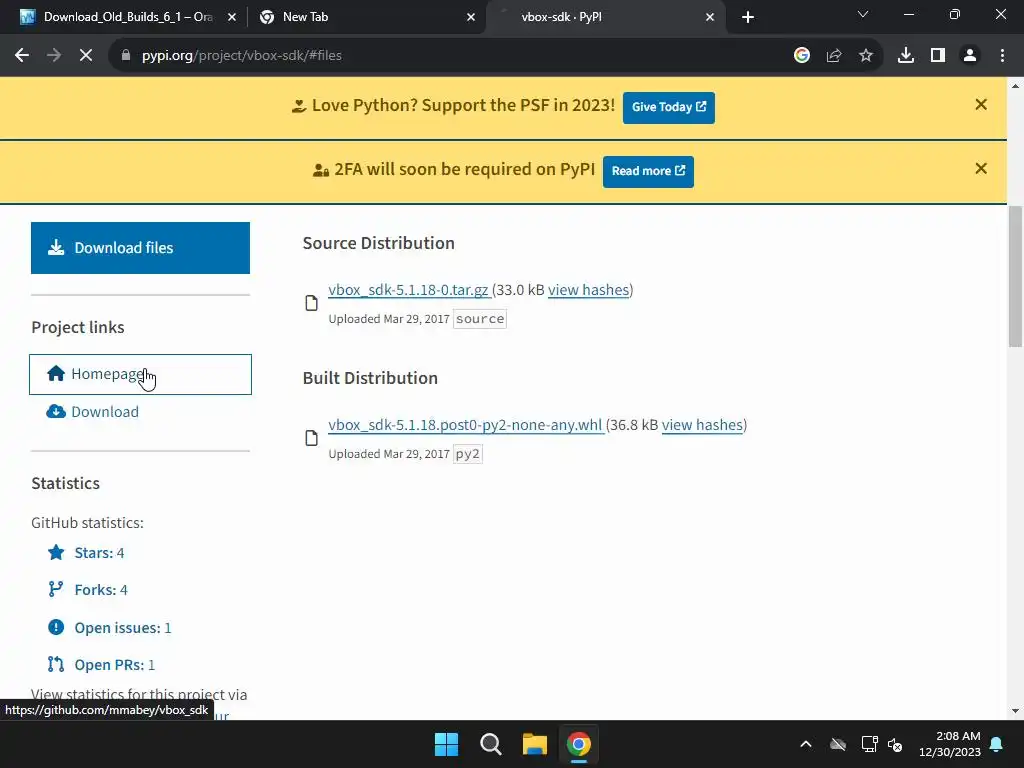Show hidden system tray icons
The image size is (1024, 768).
click(x=806, y=744)
